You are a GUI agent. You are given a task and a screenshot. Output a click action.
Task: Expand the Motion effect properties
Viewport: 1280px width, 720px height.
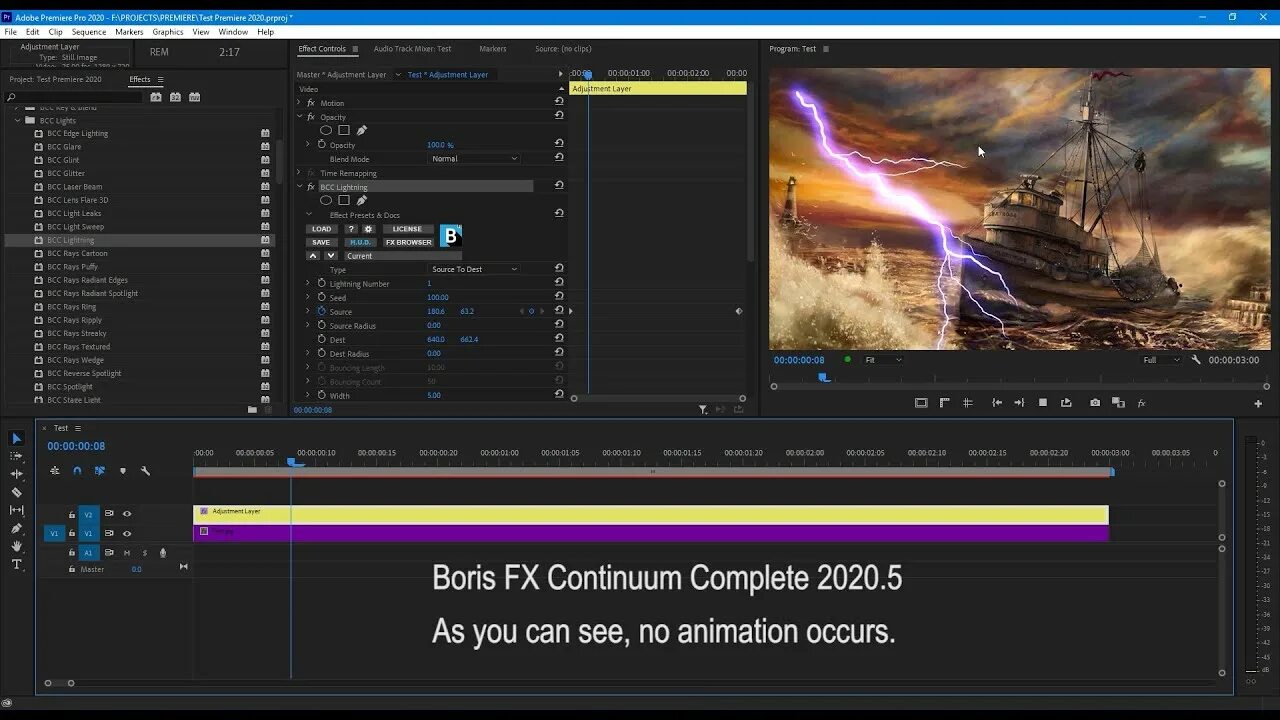click(x=299, y=103)
